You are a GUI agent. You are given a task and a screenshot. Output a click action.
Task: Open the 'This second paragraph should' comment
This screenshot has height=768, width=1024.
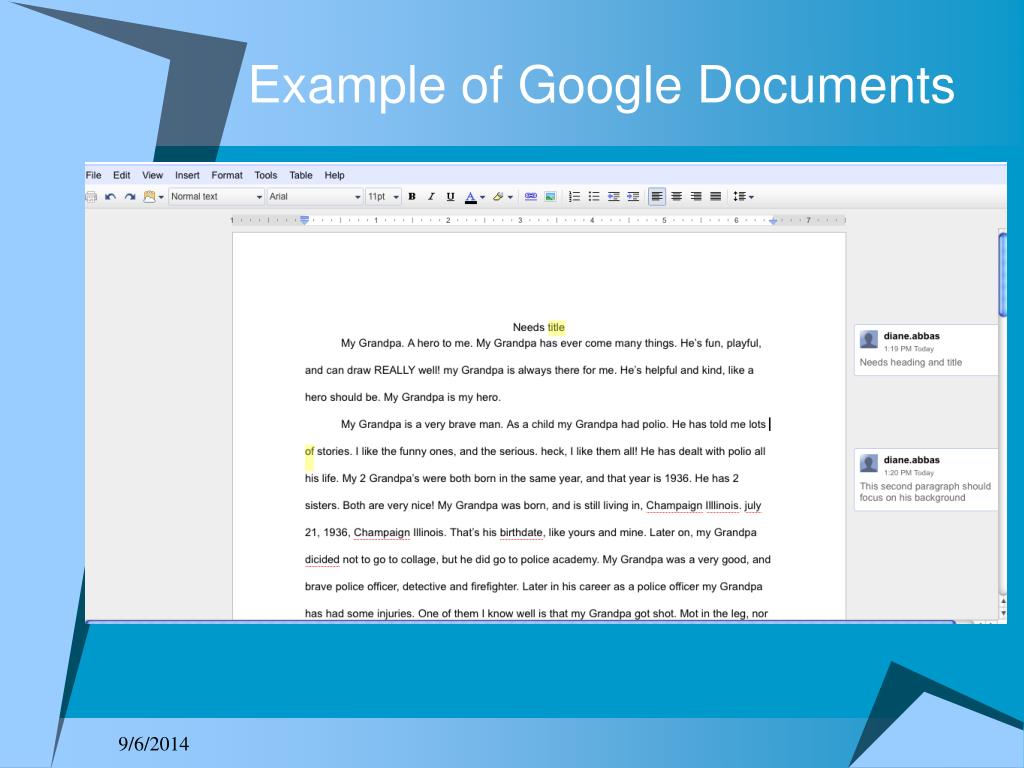point(925,479)
